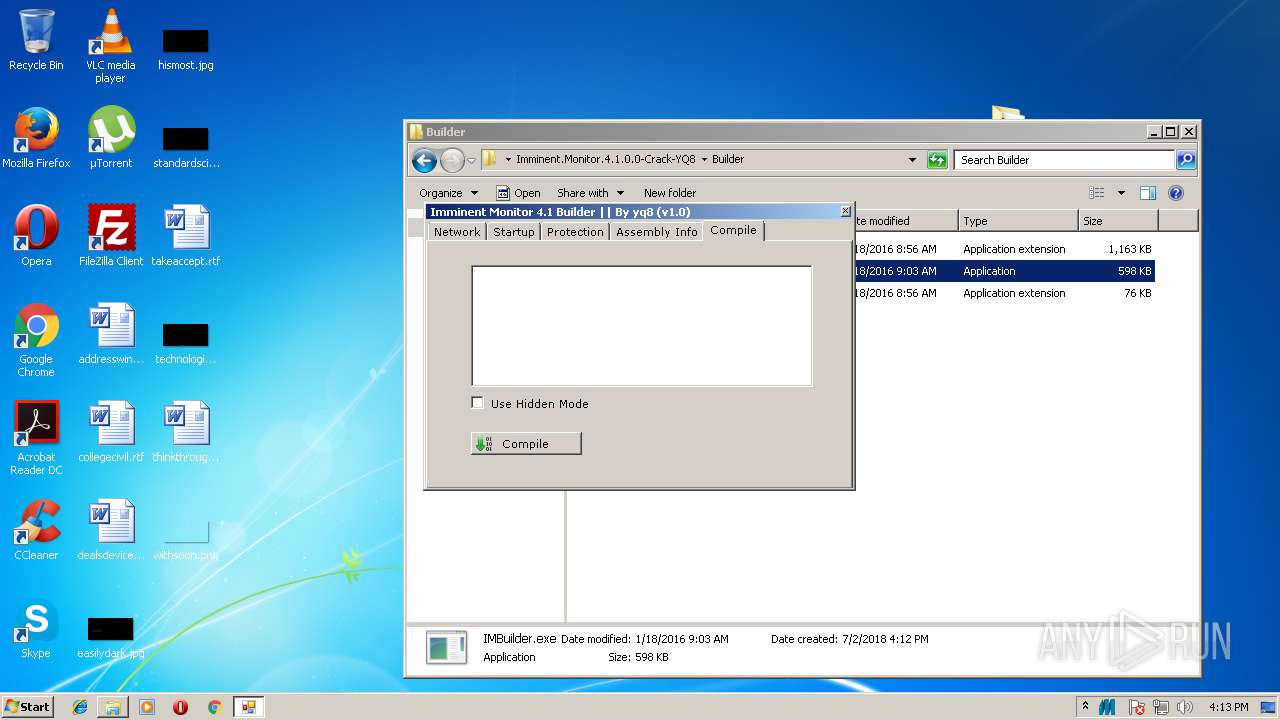Select the dealsdevice document icon

(110, 530)
